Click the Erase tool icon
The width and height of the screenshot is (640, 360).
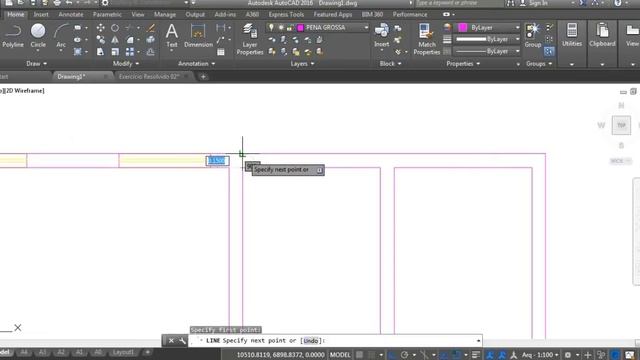click(151, 28)
